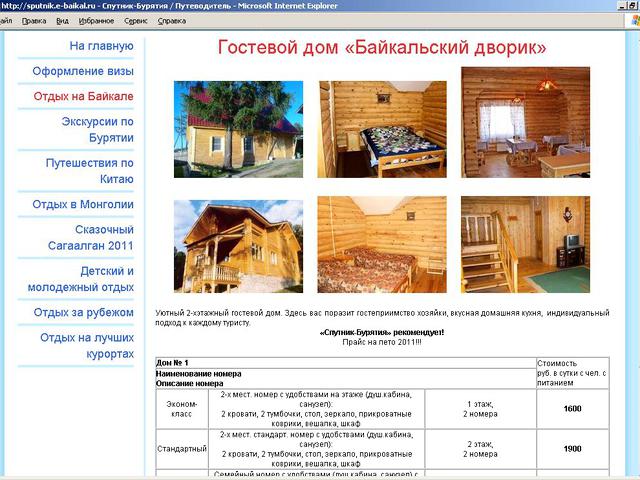Open the Избранное menu
This screenshot has height=480, width=640.
coord(96,21)
